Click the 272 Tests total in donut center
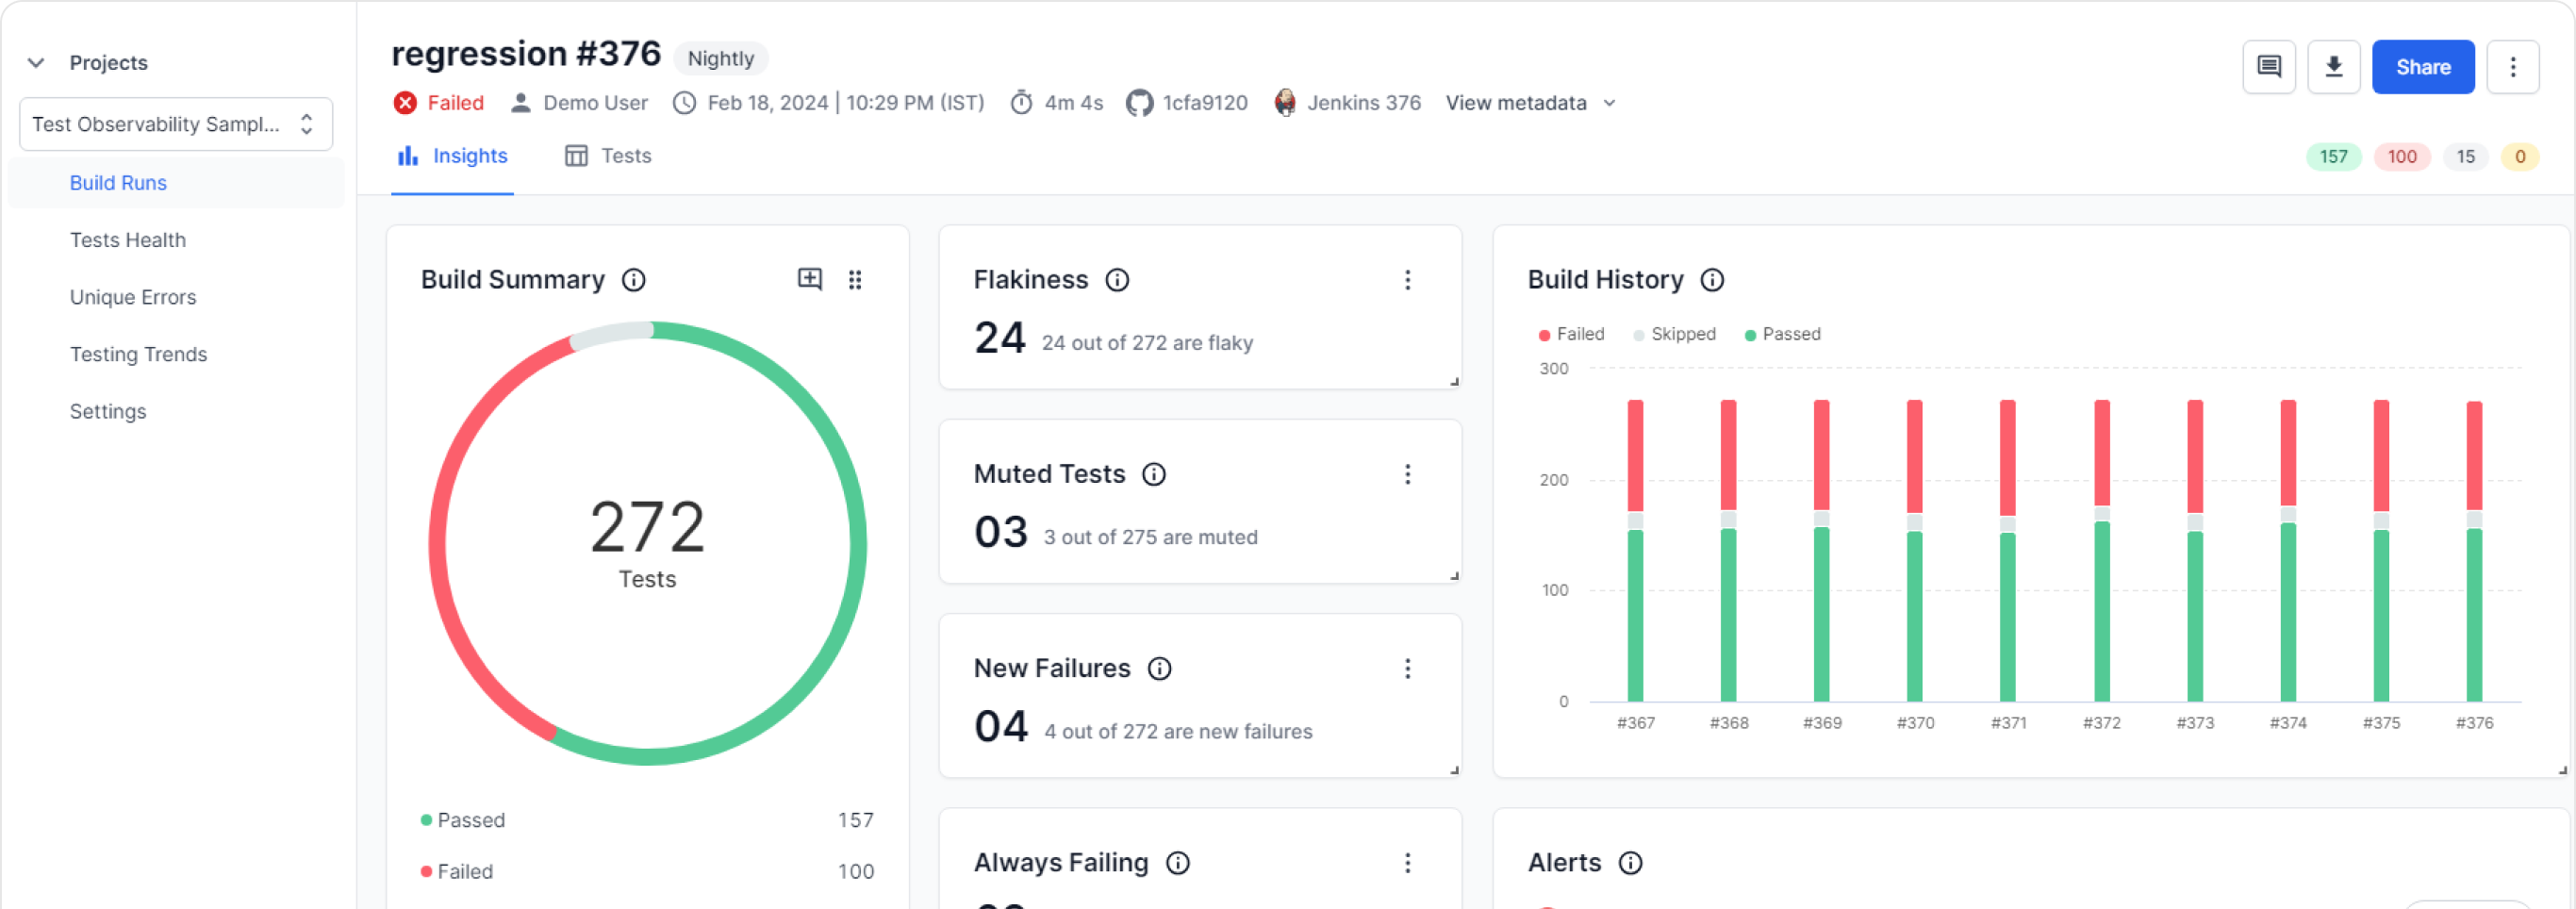The image size is (2576, 909). 647,543
